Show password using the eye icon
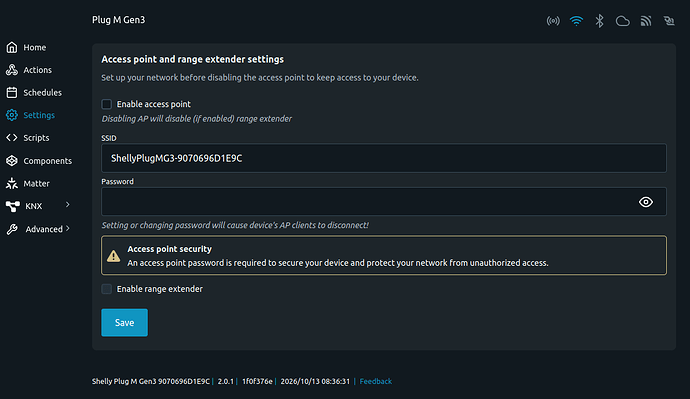This screenshot has height=399, width=690. click(646, 202)
